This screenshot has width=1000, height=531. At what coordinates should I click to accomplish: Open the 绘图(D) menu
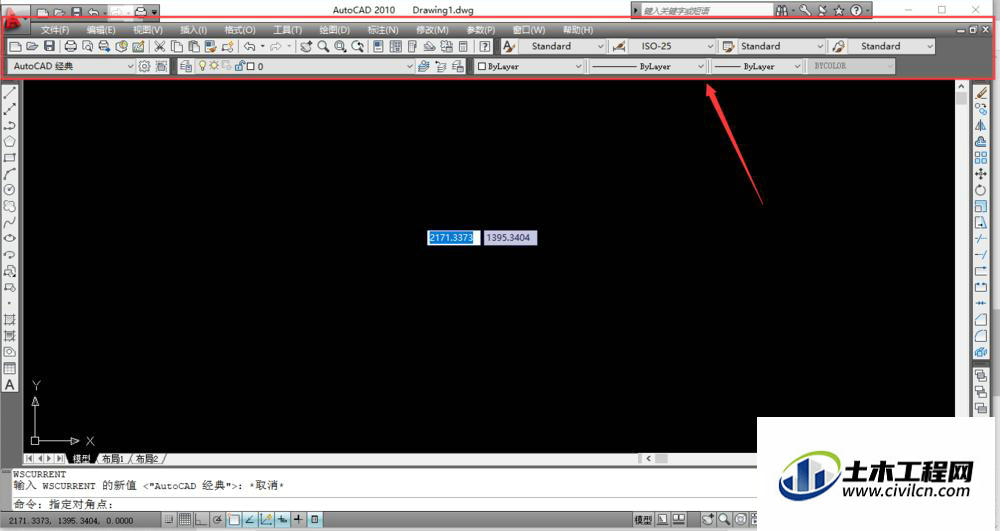tap(335, 30)
